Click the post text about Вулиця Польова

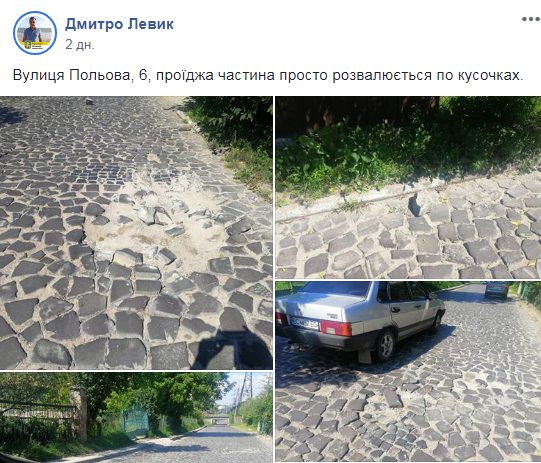point(268,75)
